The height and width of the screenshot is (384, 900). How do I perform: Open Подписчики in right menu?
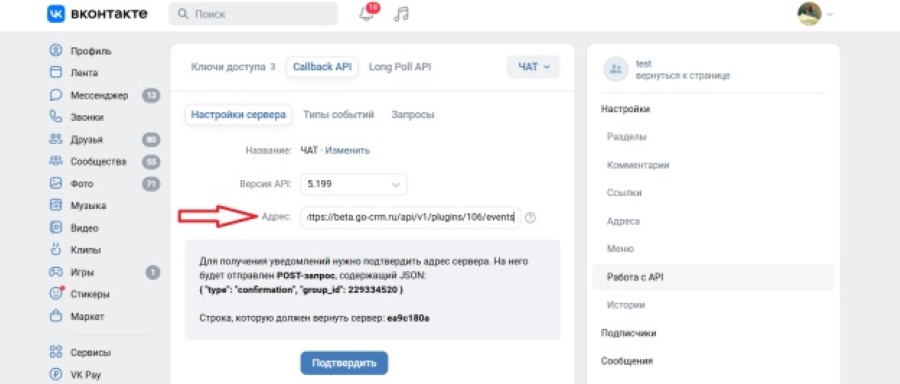click(628, 333)
